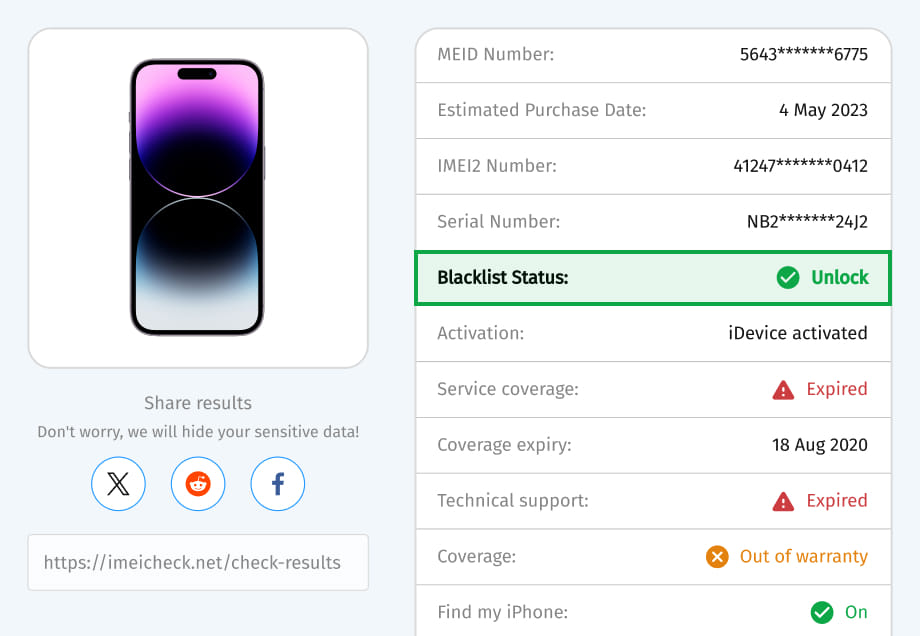Image resolution: width=920 pixels, height=636 pixels.
Task: Click the orange out-of-warranty icon
Action: point(717,556)
